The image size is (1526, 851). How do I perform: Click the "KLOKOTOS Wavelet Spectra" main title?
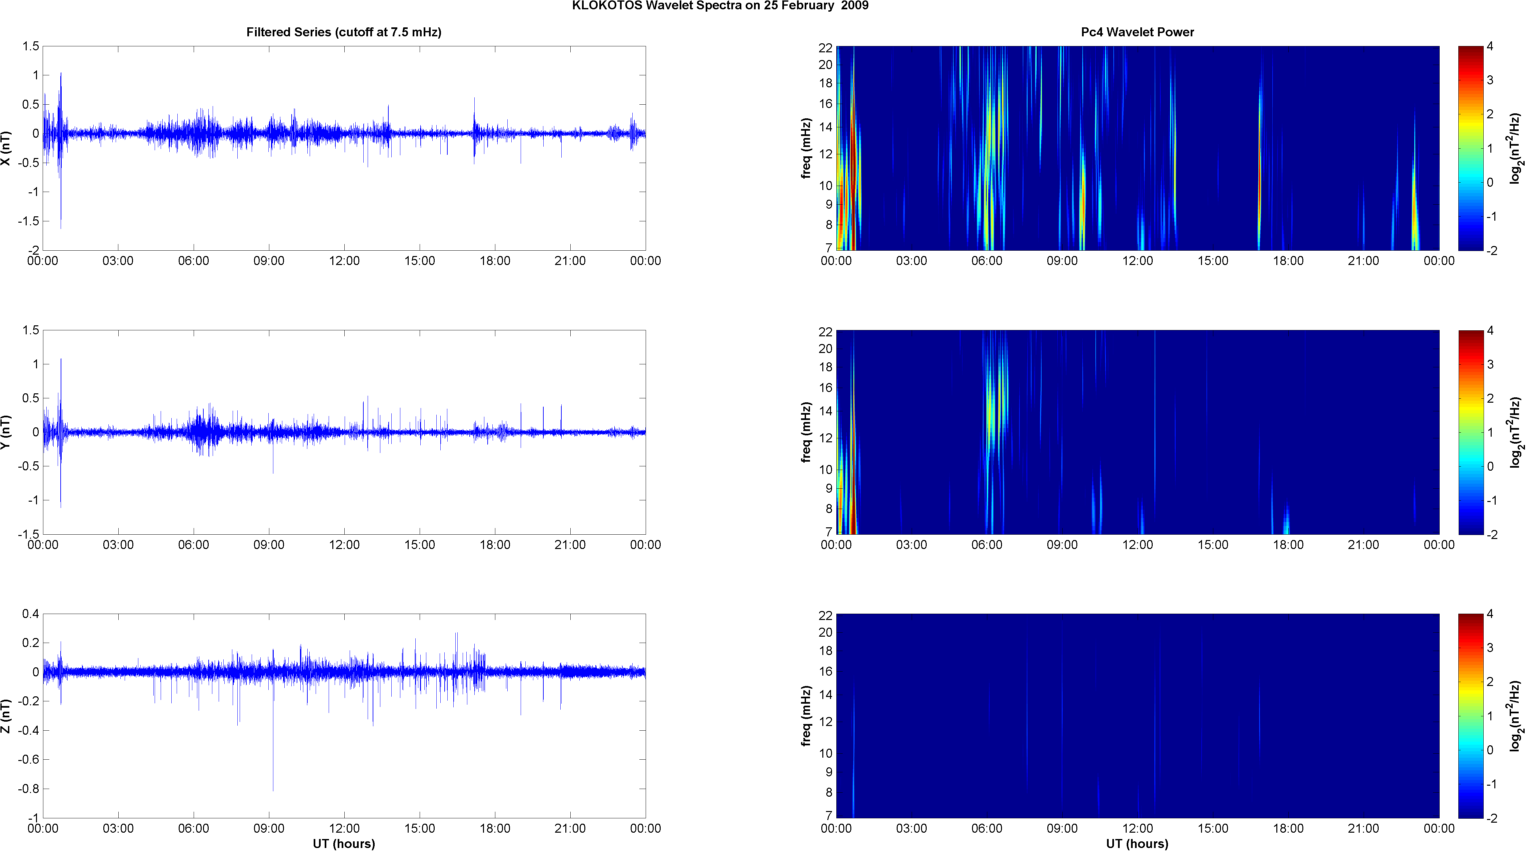coord(720,6)
